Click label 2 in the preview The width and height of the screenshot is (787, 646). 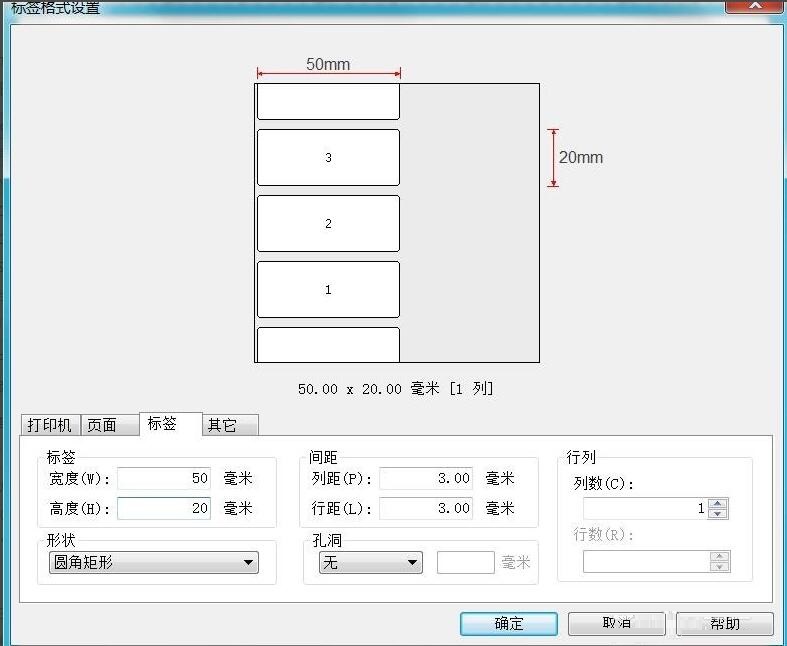tap(328, 223)
